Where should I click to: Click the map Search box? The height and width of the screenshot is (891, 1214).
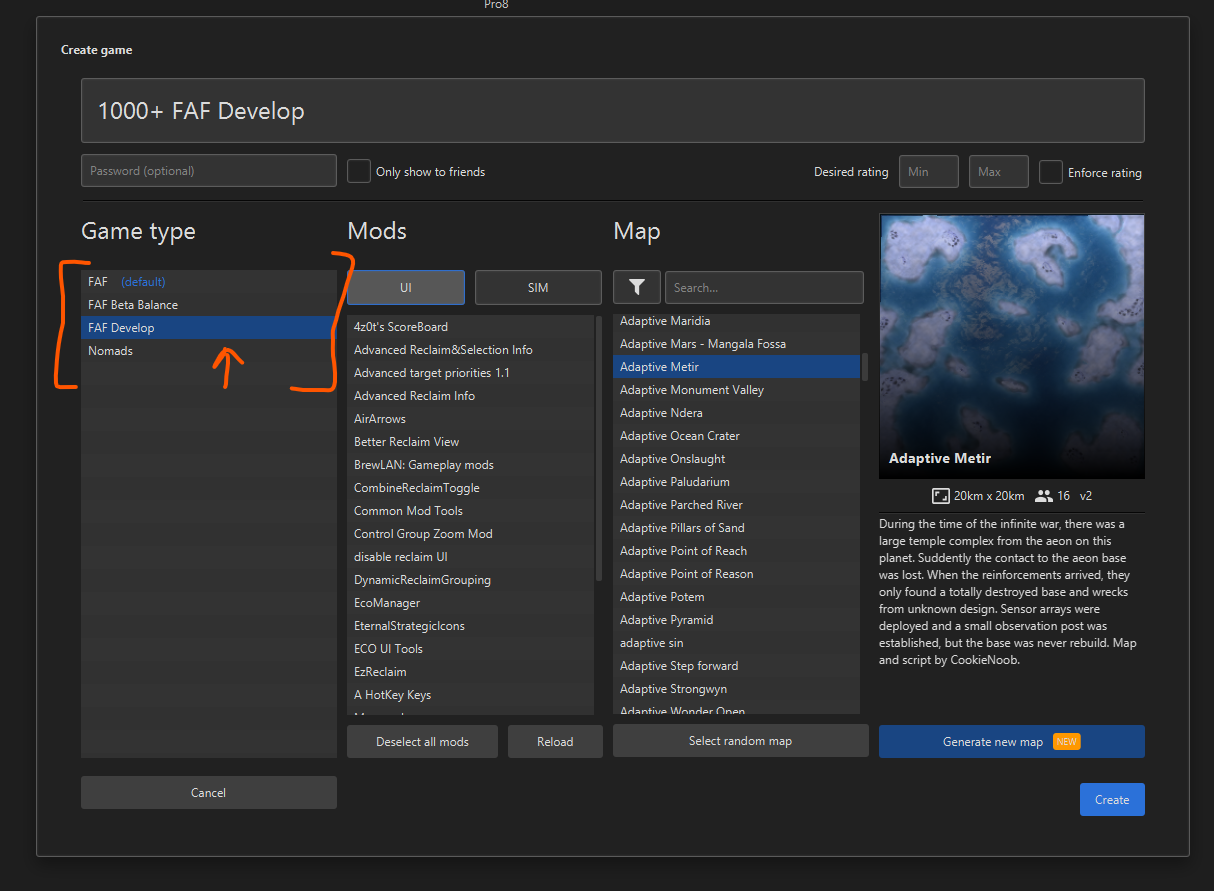coord(764,287)
